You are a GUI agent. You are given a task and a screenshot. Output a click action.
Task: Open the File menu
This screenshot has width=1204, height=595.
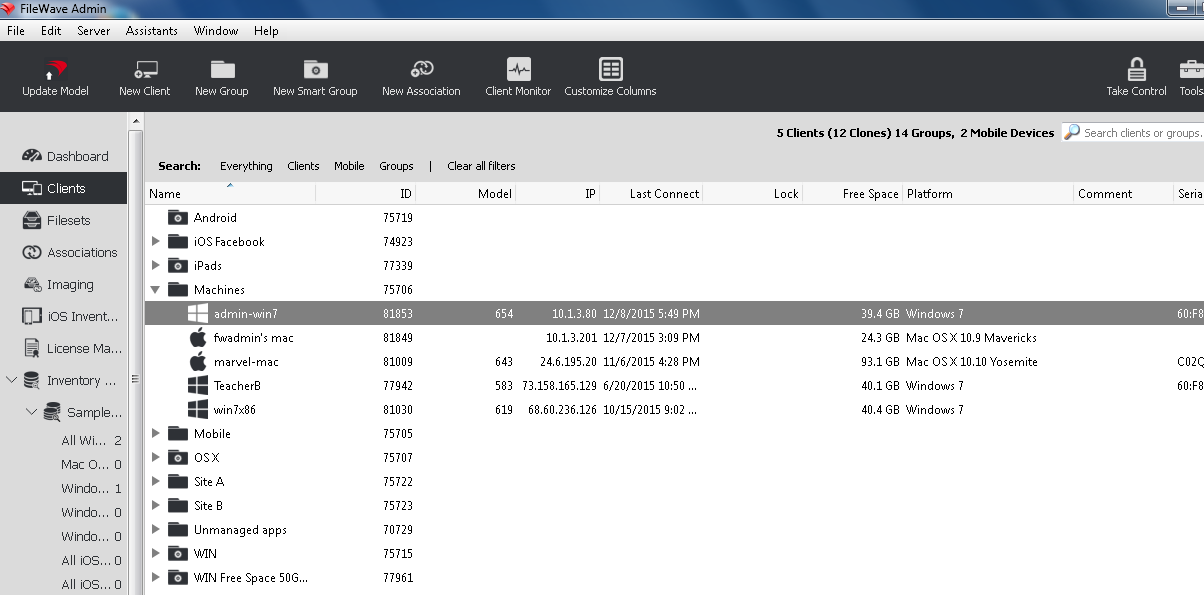click(x=15, y=31)
